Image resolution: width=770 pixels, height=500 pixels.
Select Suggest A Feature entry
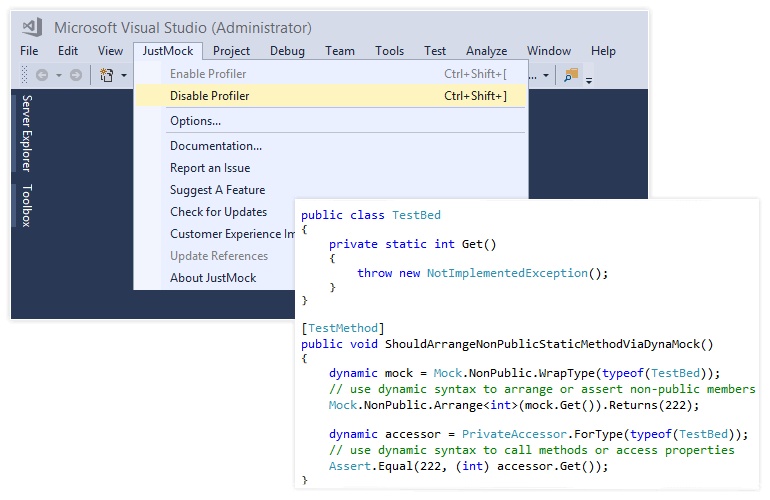330,190
